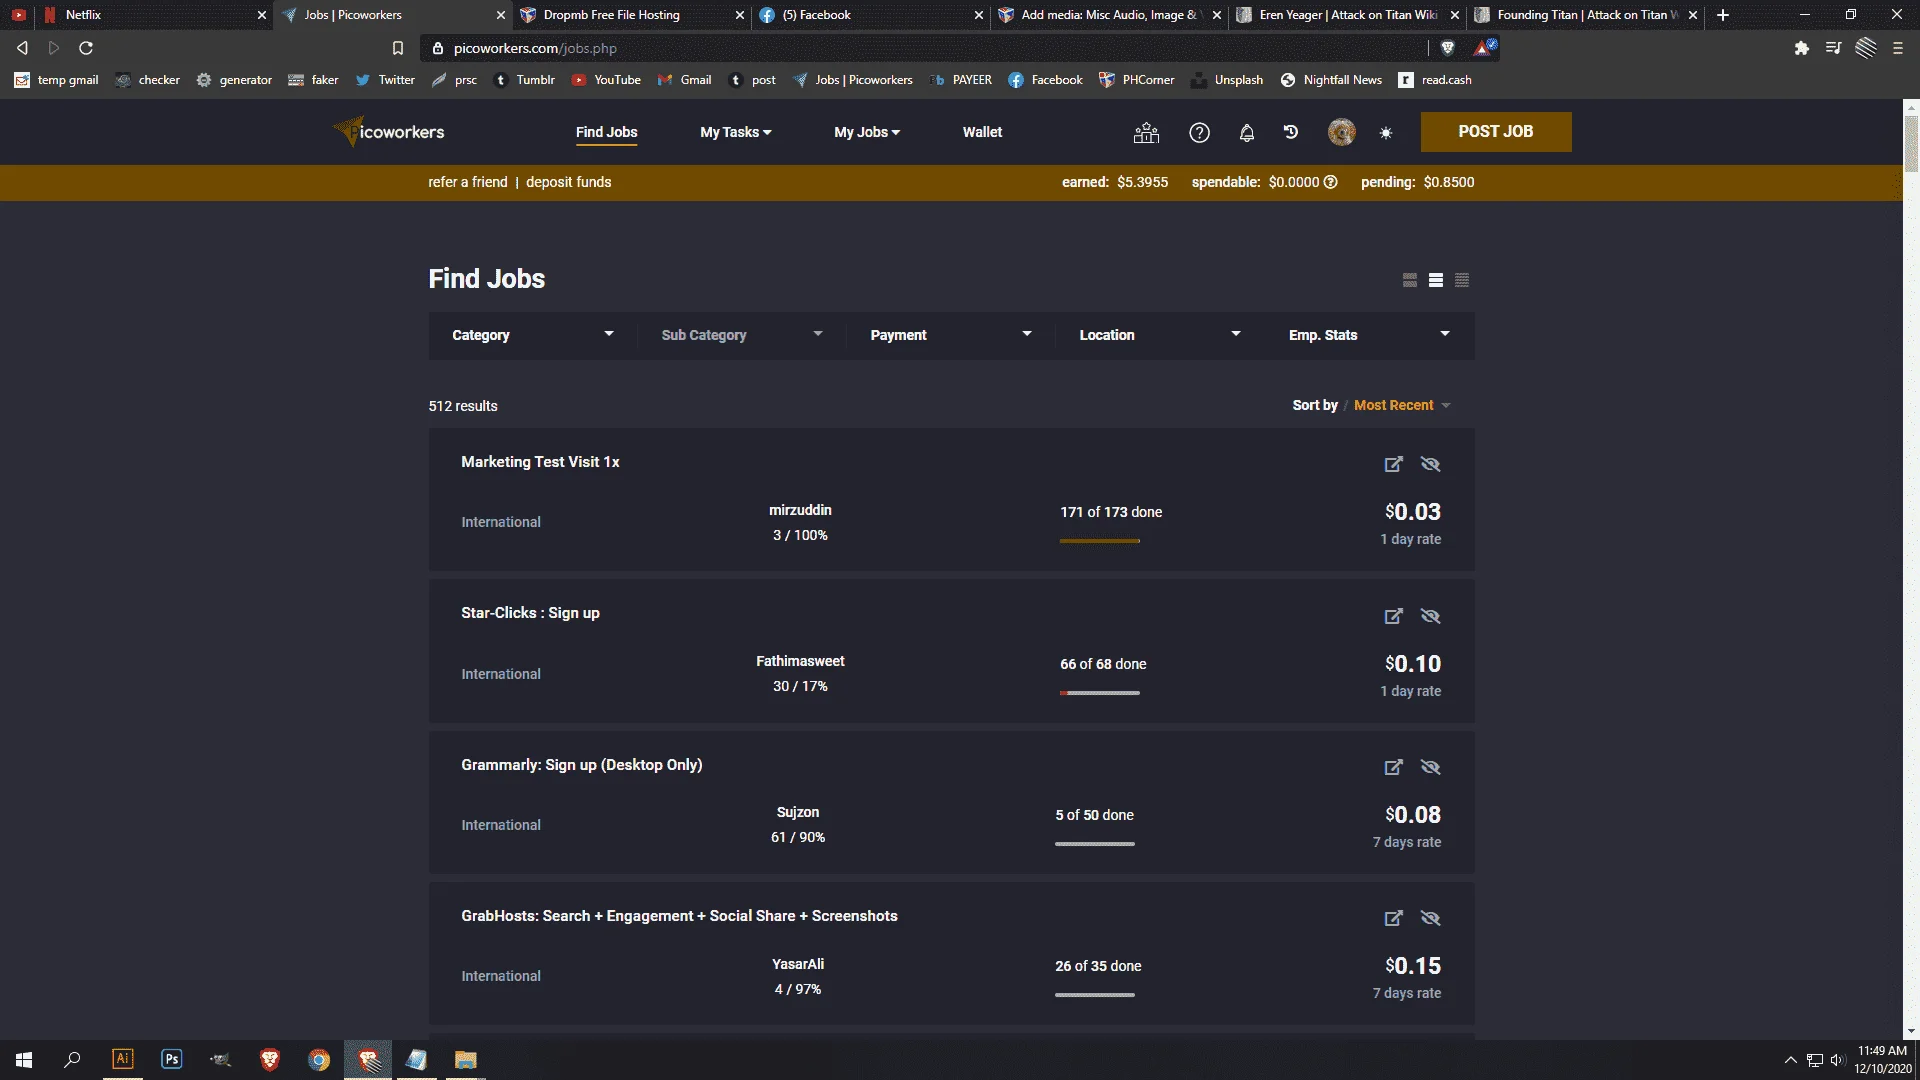1920x1080 pixels.
Task: Click Marketing Test Visit progress bar
Action: click(x=1099, y=541)
